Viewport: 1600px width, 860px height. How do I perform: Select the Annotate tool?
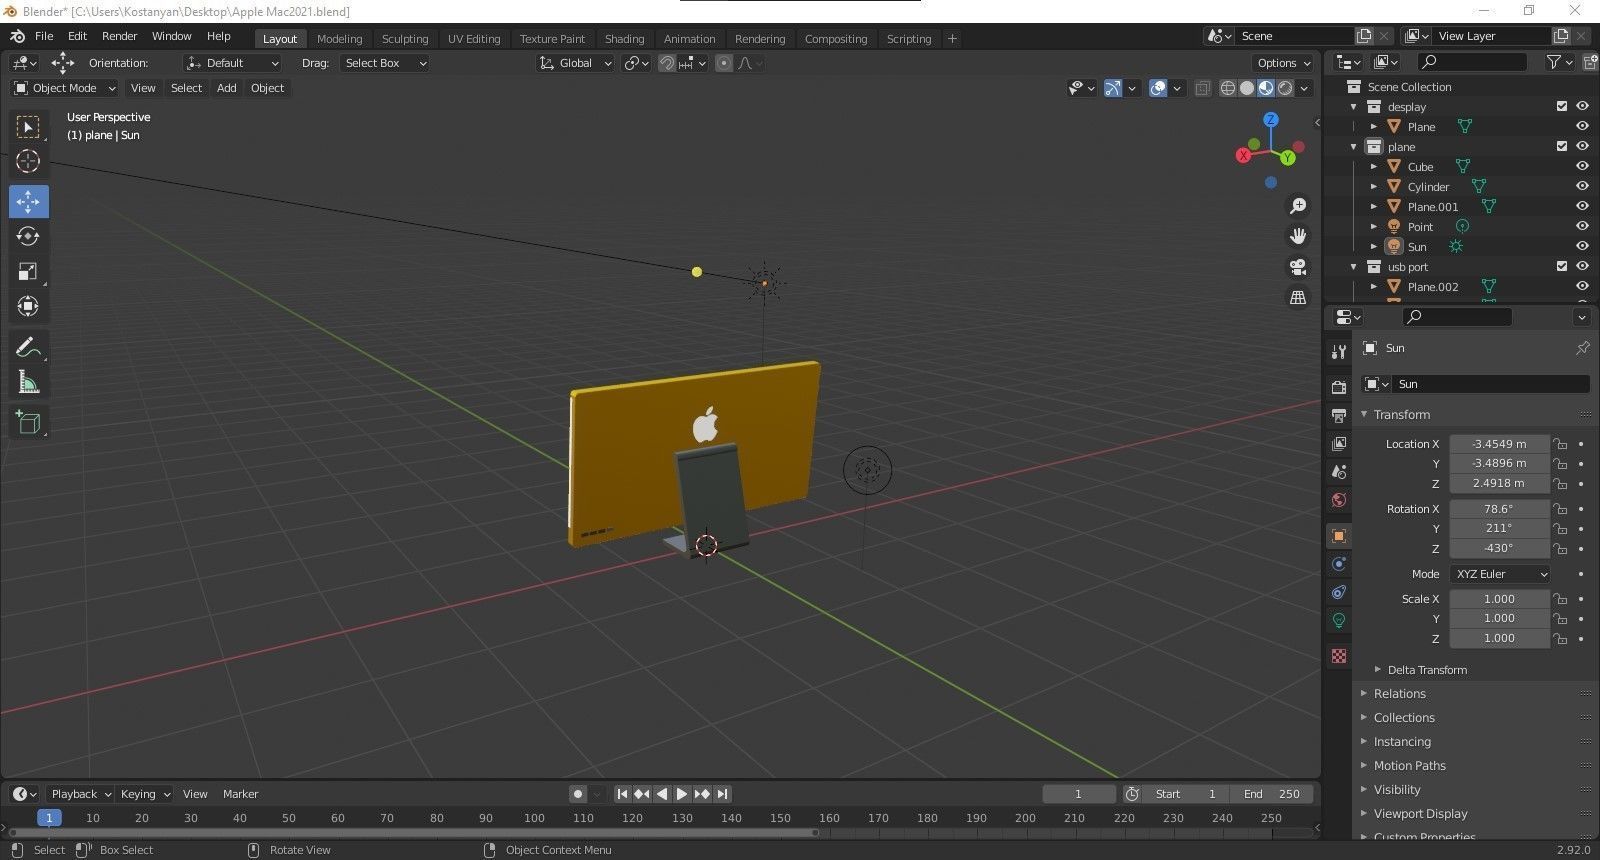(x=28, y=347)
